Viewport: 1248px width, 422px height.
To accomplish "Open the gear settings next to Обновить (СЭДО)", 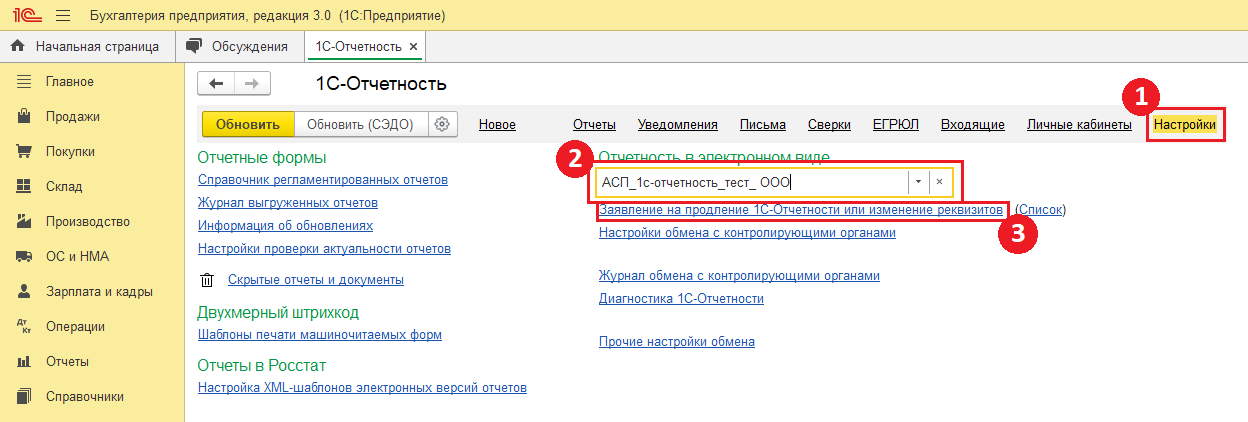I will coord(442,124).
